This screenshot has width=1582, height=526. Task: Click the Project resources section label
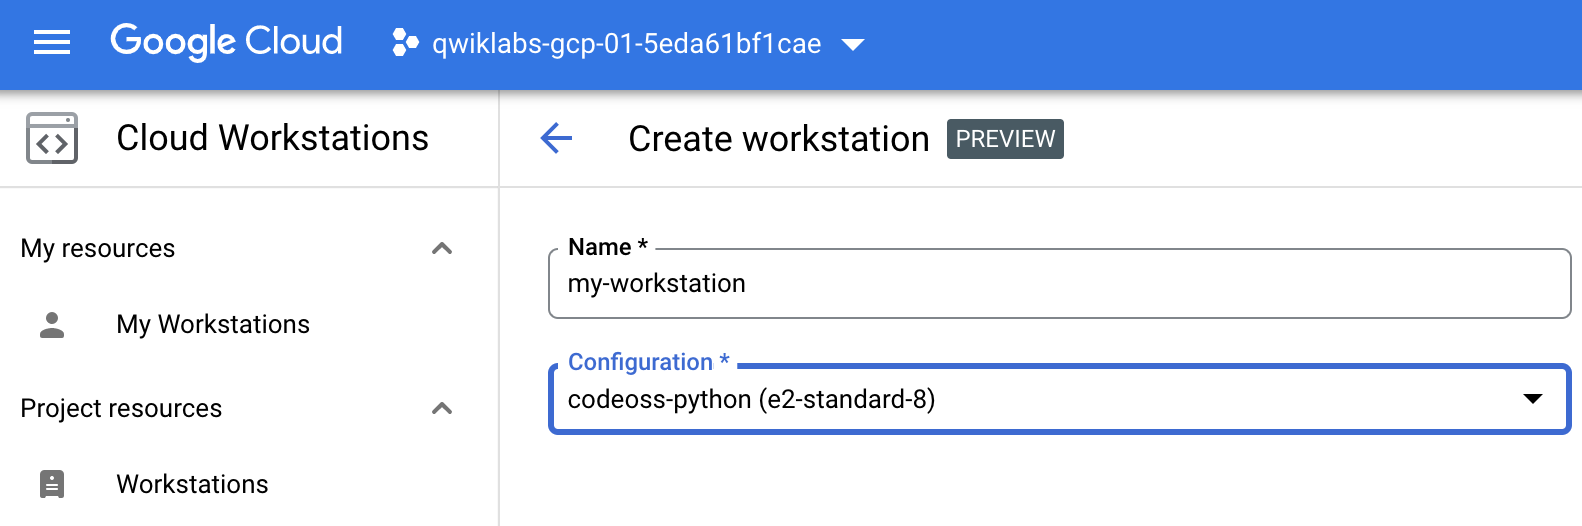(121, 408)
